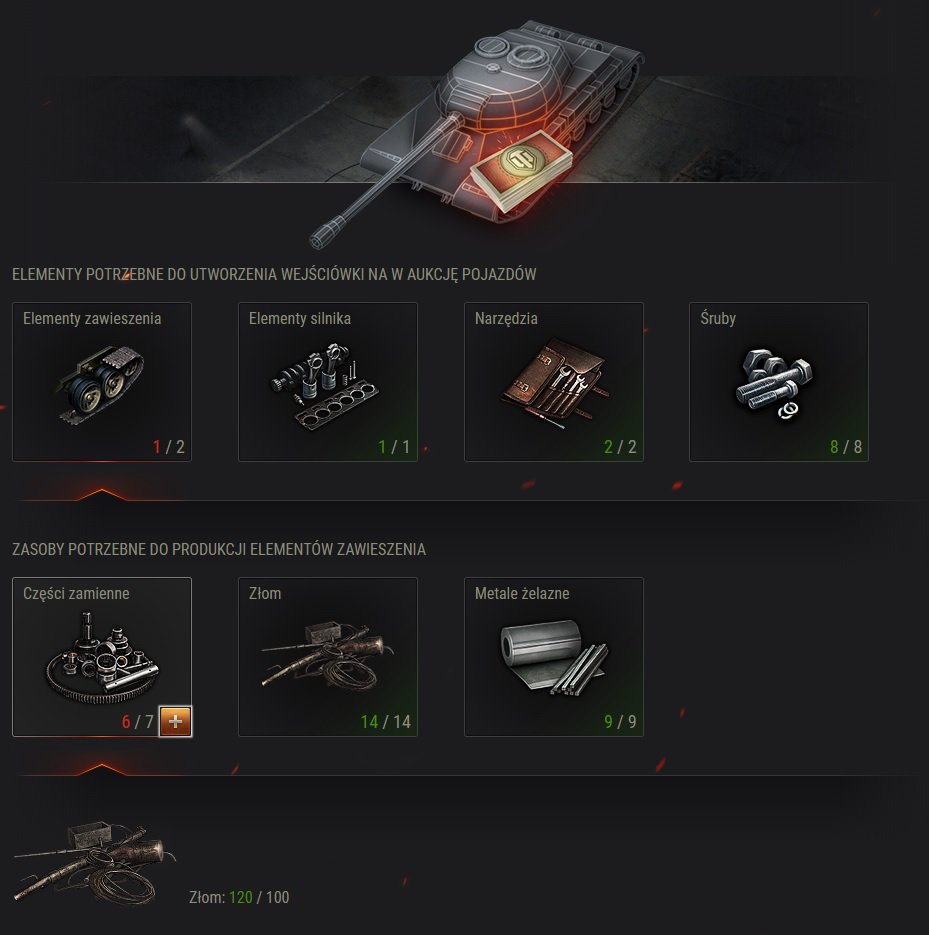This screenshot has height=935, width=929.
Task: Click the large scrap image at bottom
Action: 94,862
